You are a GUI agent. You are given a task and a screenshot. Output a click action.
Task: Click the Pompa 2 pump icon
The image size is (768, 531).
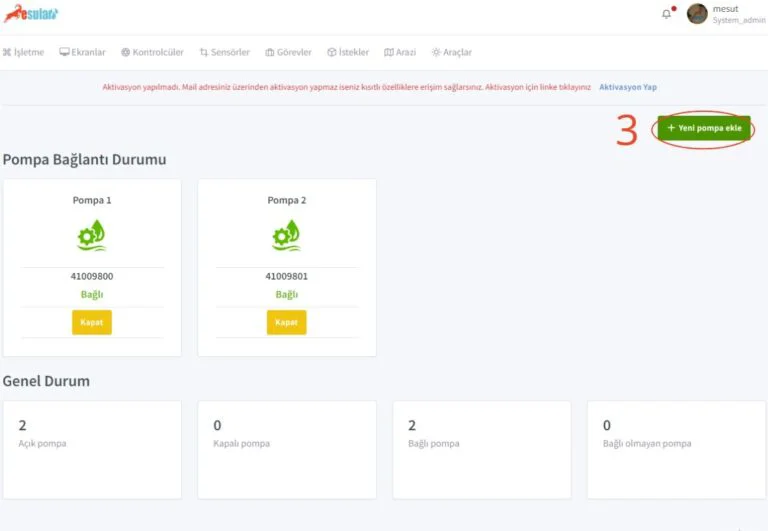click(287, 235)
